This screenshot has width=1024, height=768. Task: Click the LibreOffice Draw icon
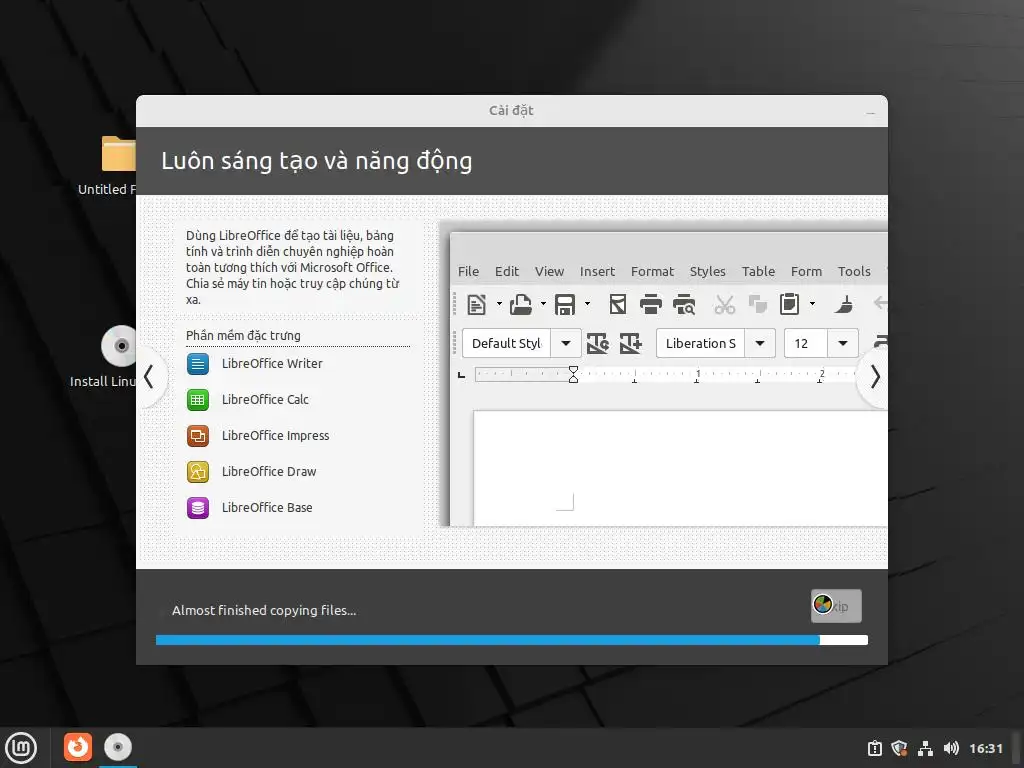[198, 472]
